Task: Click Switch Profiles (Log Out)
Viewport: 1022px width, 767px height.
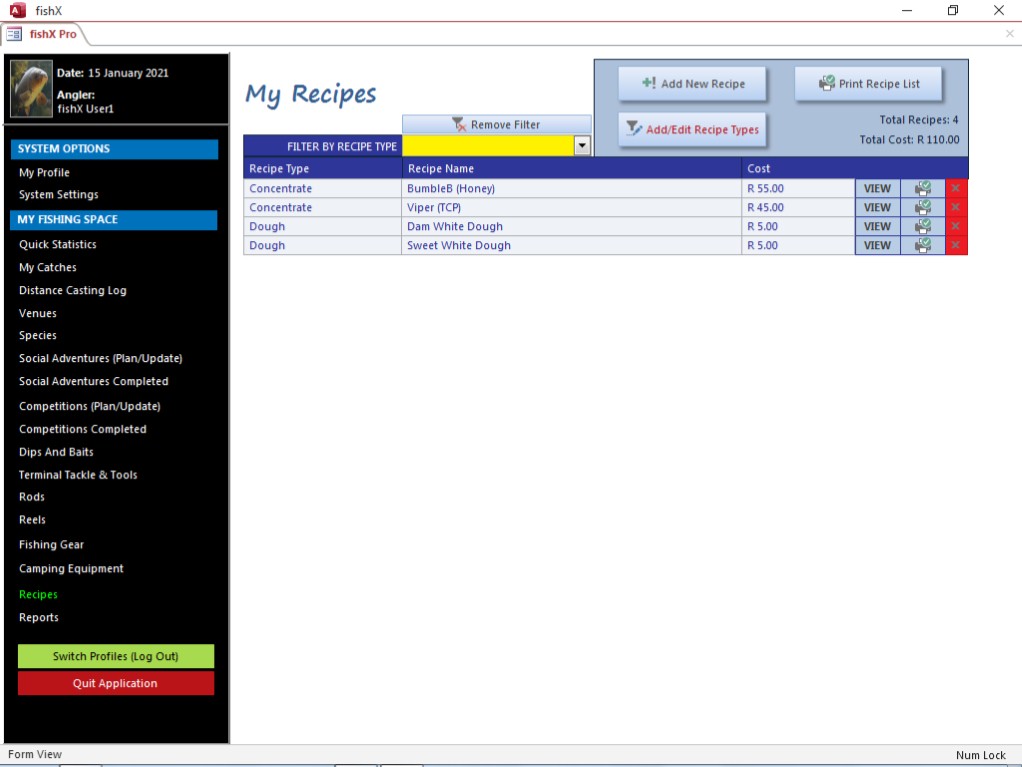Action: [x=116, y=656]
